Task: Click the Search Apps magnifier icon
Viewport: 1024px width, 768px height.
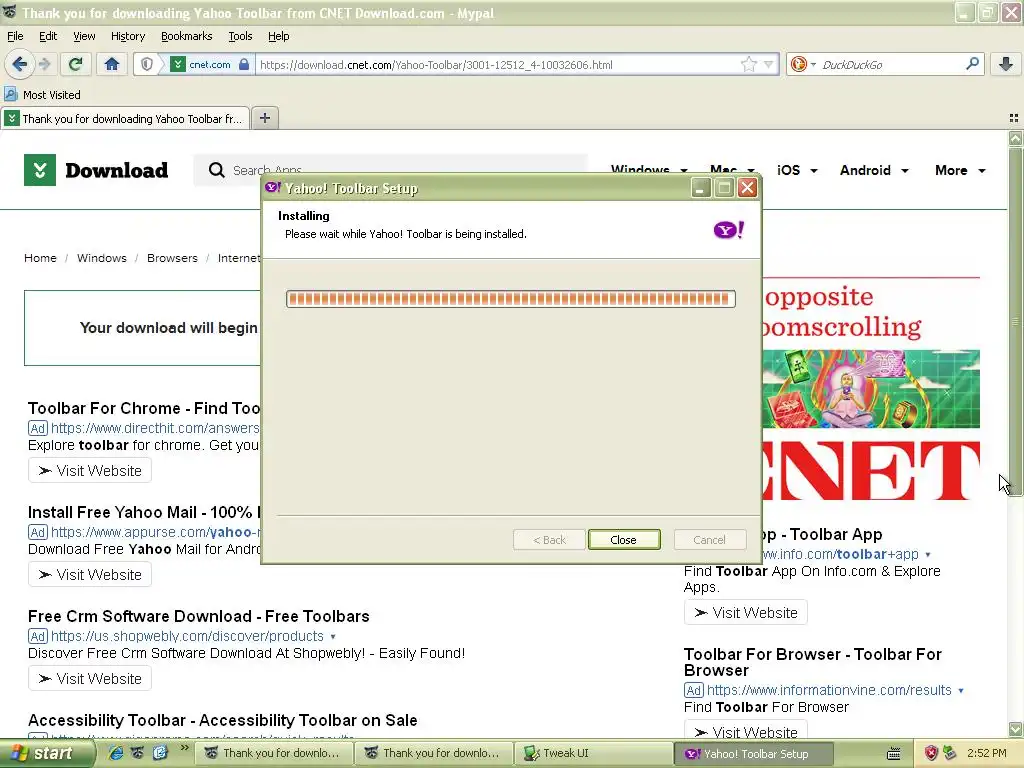Action: point(216,170)
